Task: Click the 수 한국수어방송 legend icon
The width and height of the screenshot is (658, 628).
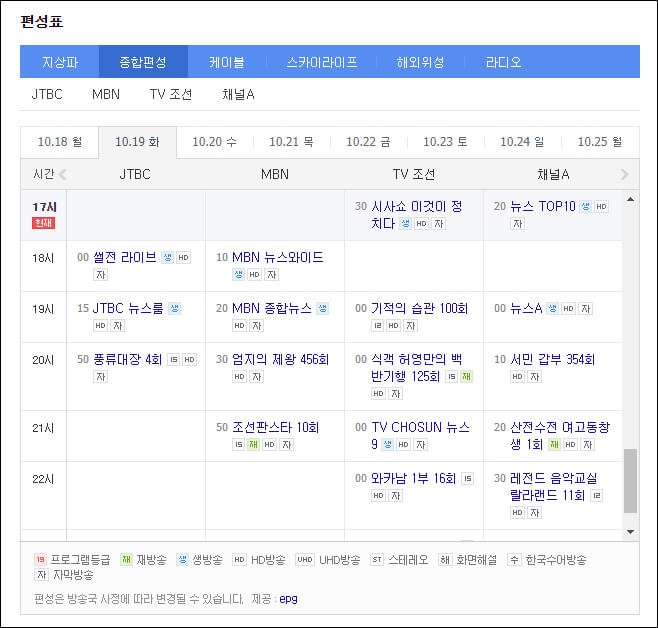Action: pyautogui.click(x=514, y=560)
